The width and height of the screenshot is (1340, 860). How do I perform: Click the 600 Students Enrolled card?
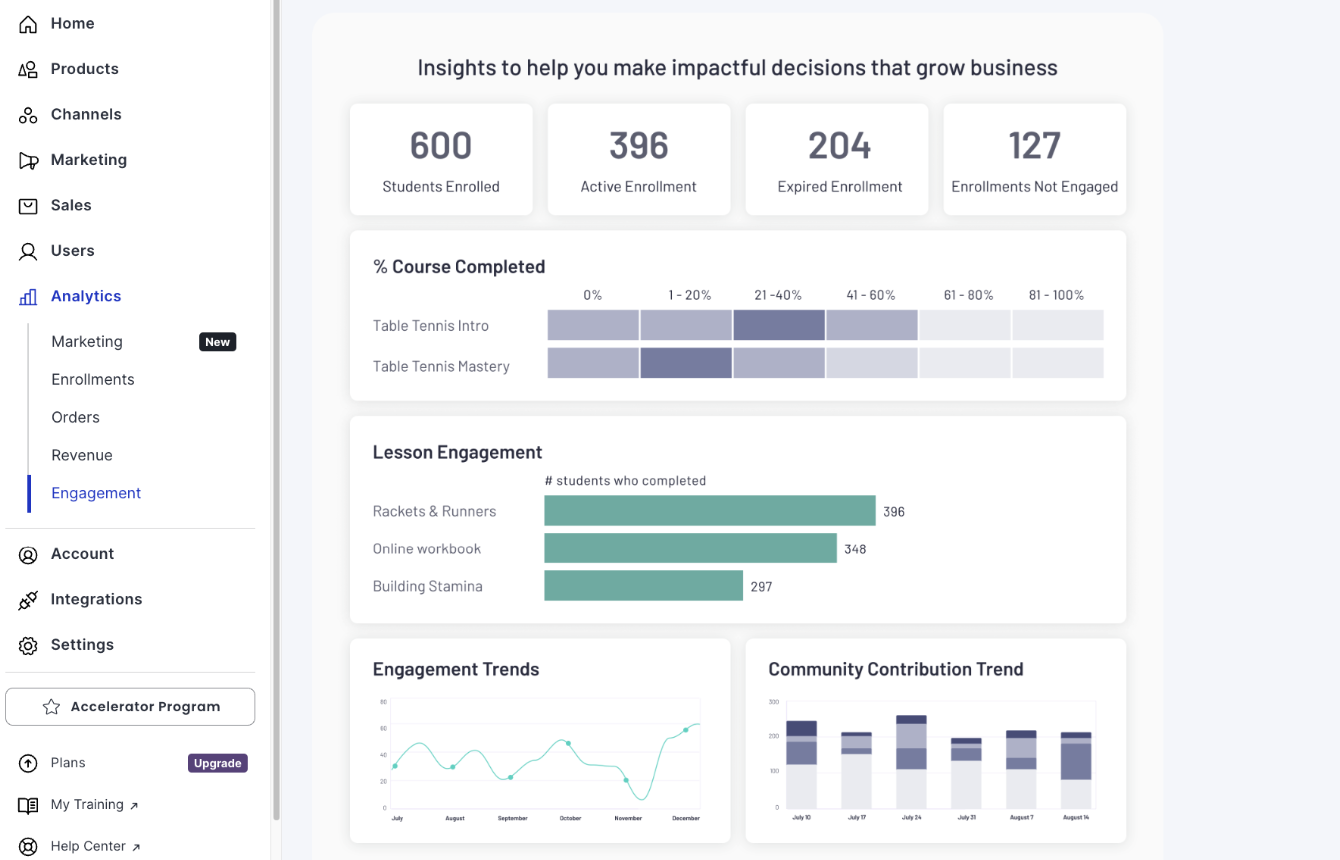(441, 159)
